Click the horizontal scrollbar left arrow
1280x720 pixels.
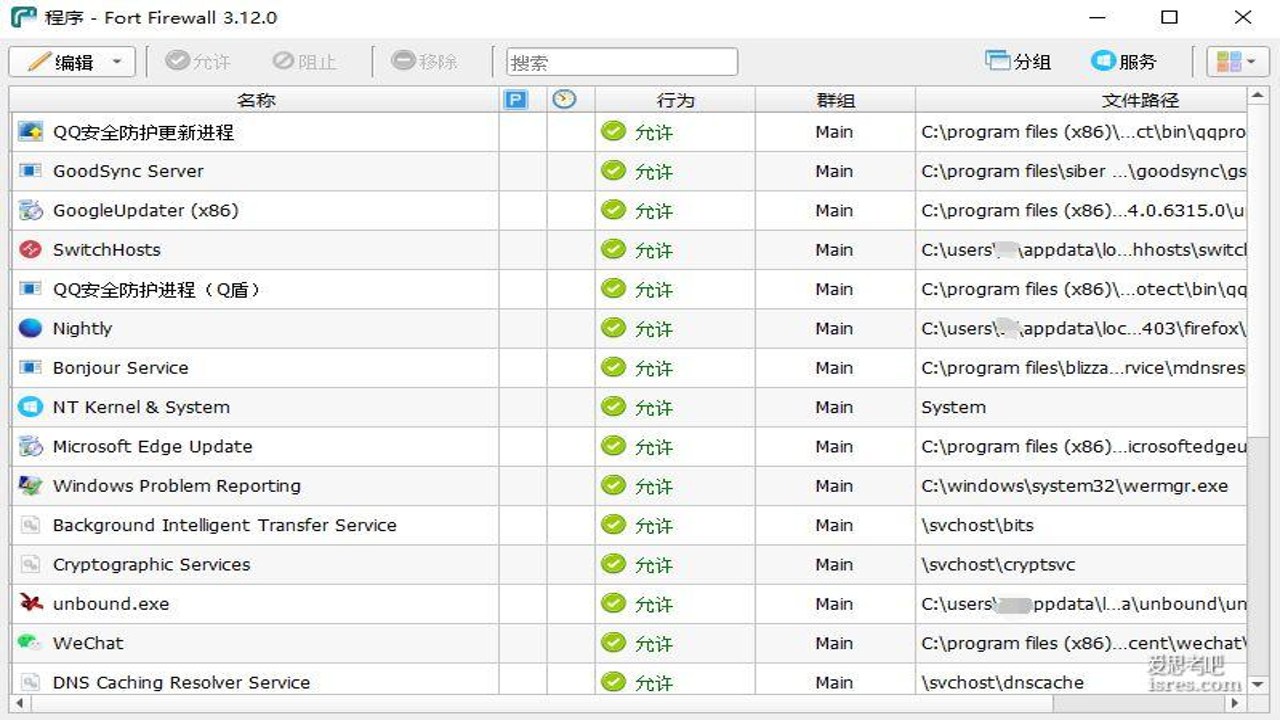point(19,704)
